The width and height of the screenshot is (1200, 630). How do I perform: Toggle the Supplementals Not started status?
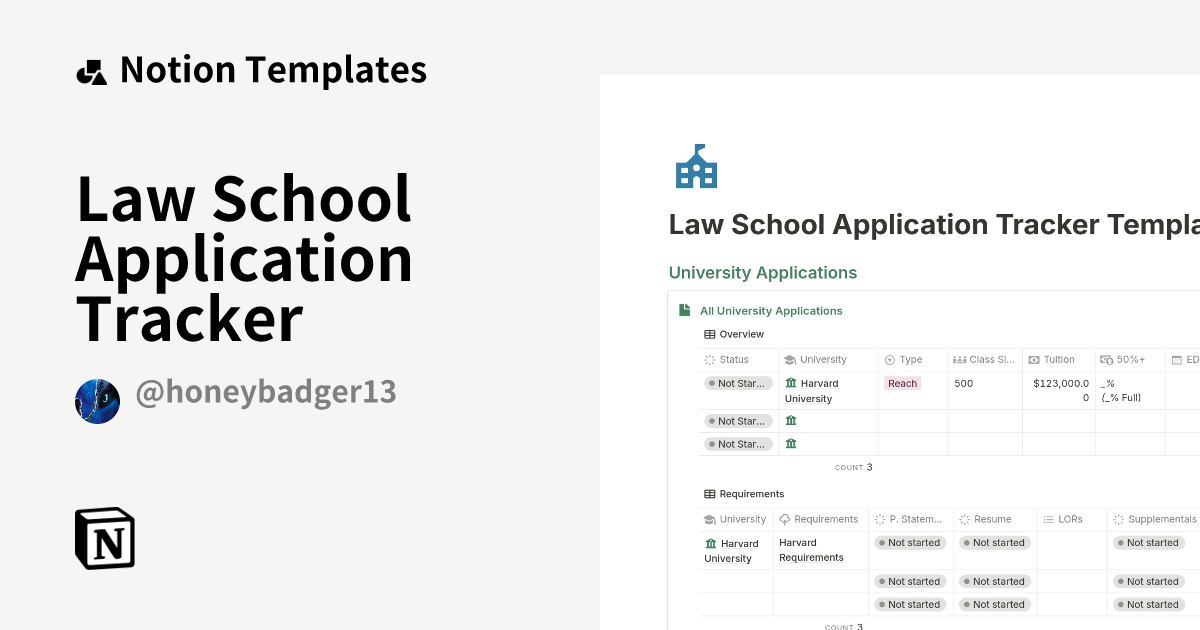point(1148,542)
